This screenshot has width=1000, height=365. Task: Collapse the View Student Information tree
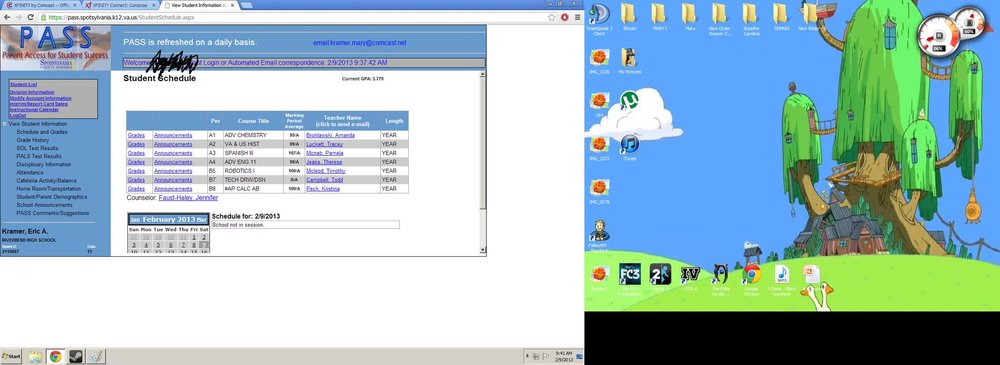click(5, 124)
